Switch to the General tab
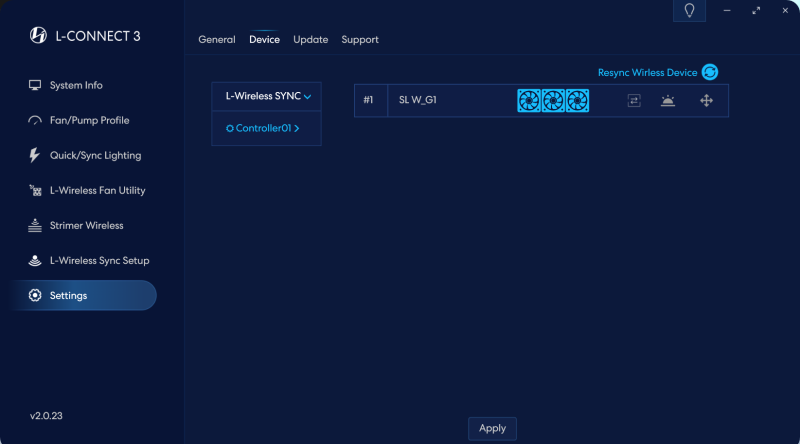Viewport: 800px width, 444px height. click(217, 39)
